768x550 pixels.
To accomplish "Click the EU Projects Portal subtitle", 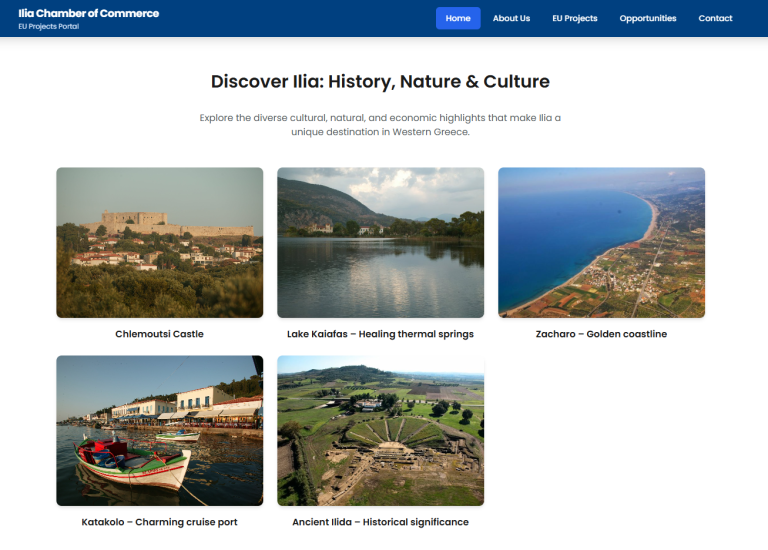I will coord(48,26).
